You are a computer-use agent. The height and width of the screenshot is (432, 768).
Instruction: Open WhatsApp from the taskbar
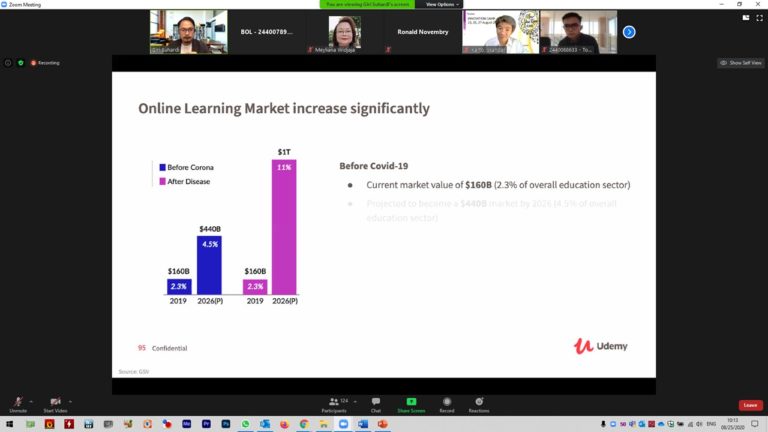coord(245,424)
